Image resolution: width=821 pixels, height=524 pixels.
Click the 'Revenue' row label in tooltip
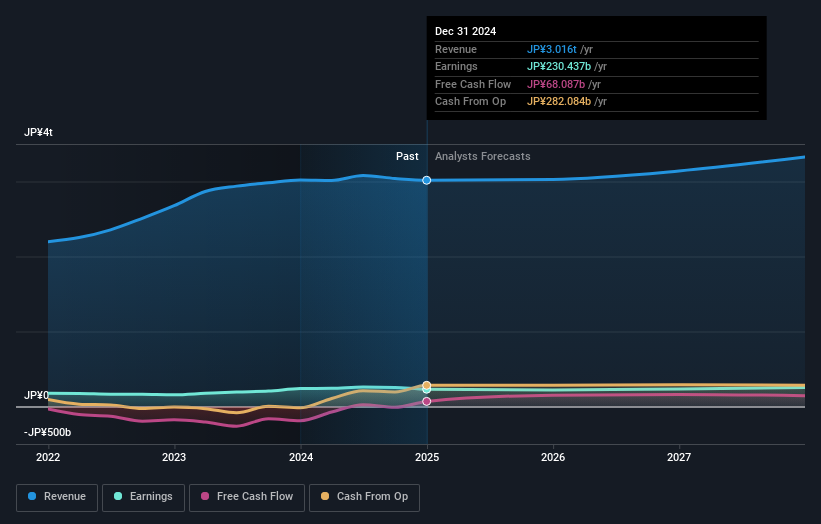point(456,50)
